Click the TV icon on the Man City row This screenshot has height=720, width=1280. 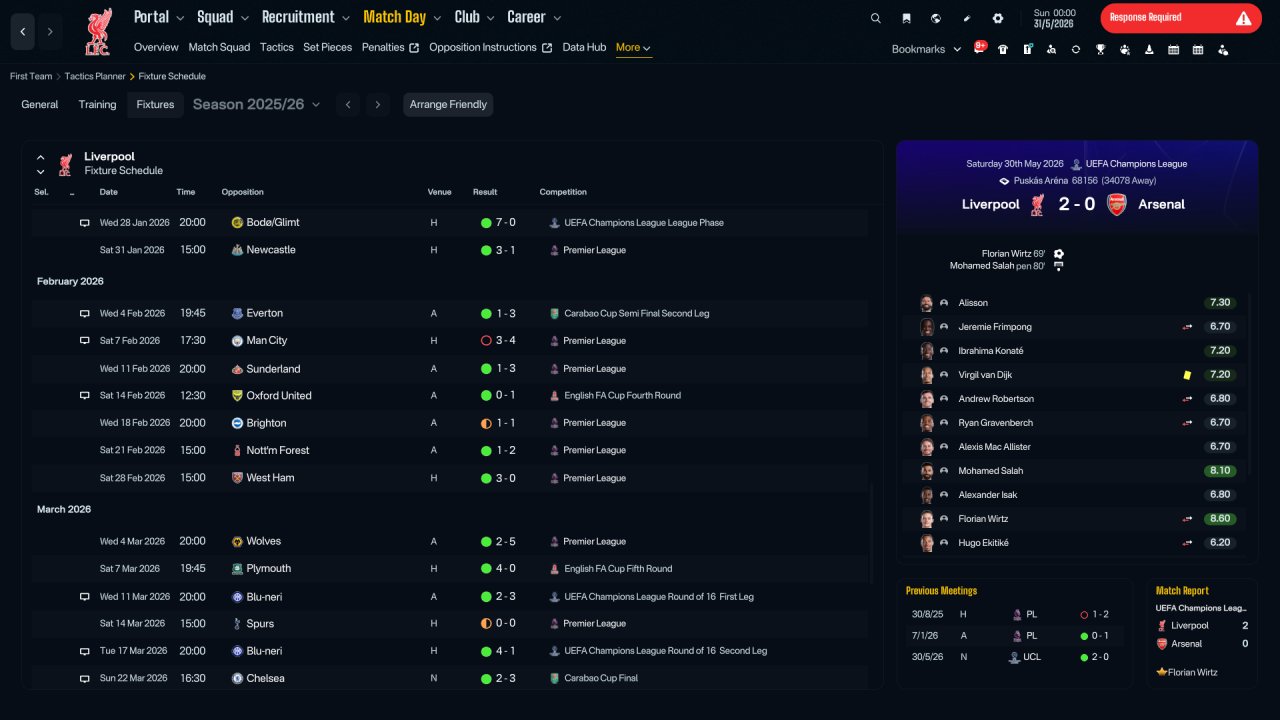(x=85, y=341)
